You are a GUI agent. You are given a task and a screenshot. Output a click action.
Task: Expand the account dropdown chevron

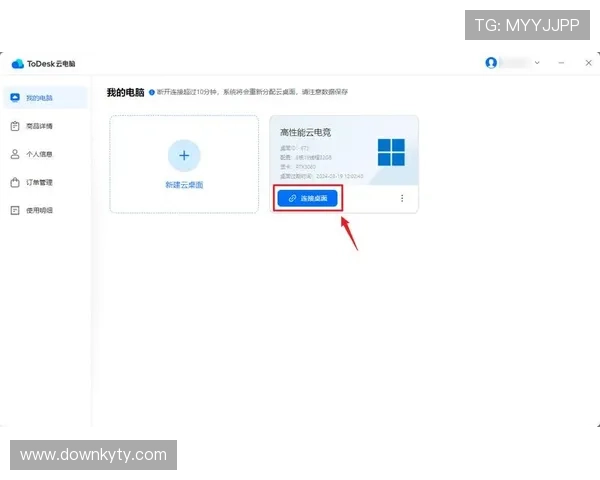click(537, 62)
